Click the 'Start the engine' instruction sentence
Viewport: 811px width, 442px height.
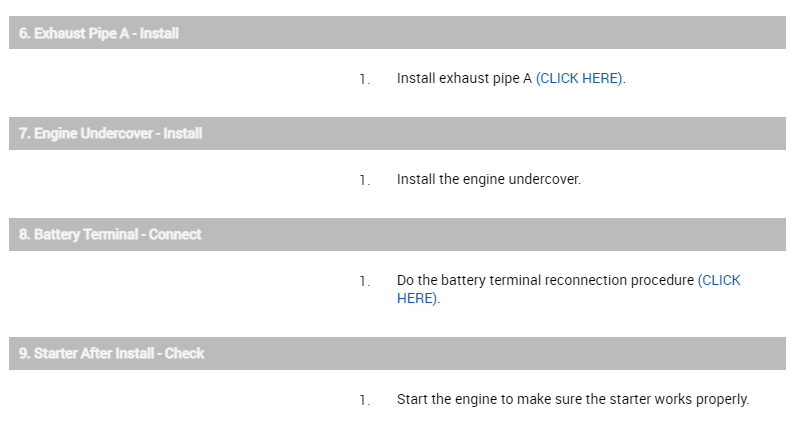(x=572, y=400)
